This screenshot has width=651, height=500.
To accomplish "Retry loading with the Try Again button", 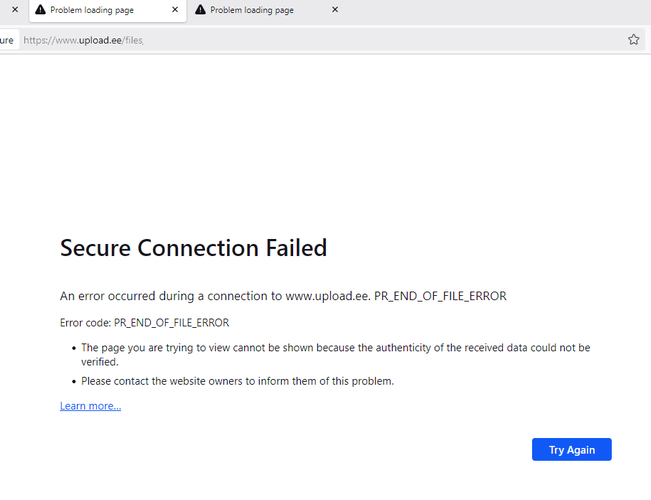I will coord(572,449).
